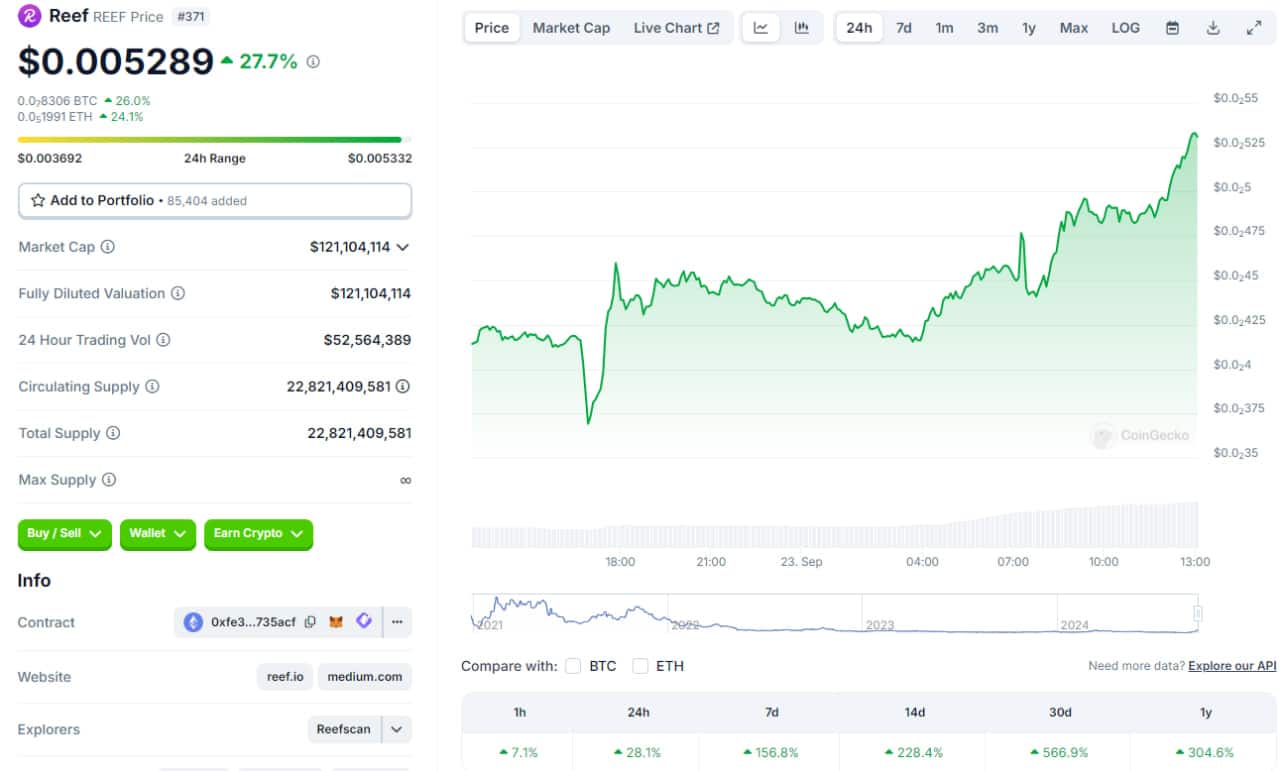Viewport: 1280px width, 771px height.
Task: Download chart data icon
Action: coord(1213,28)
